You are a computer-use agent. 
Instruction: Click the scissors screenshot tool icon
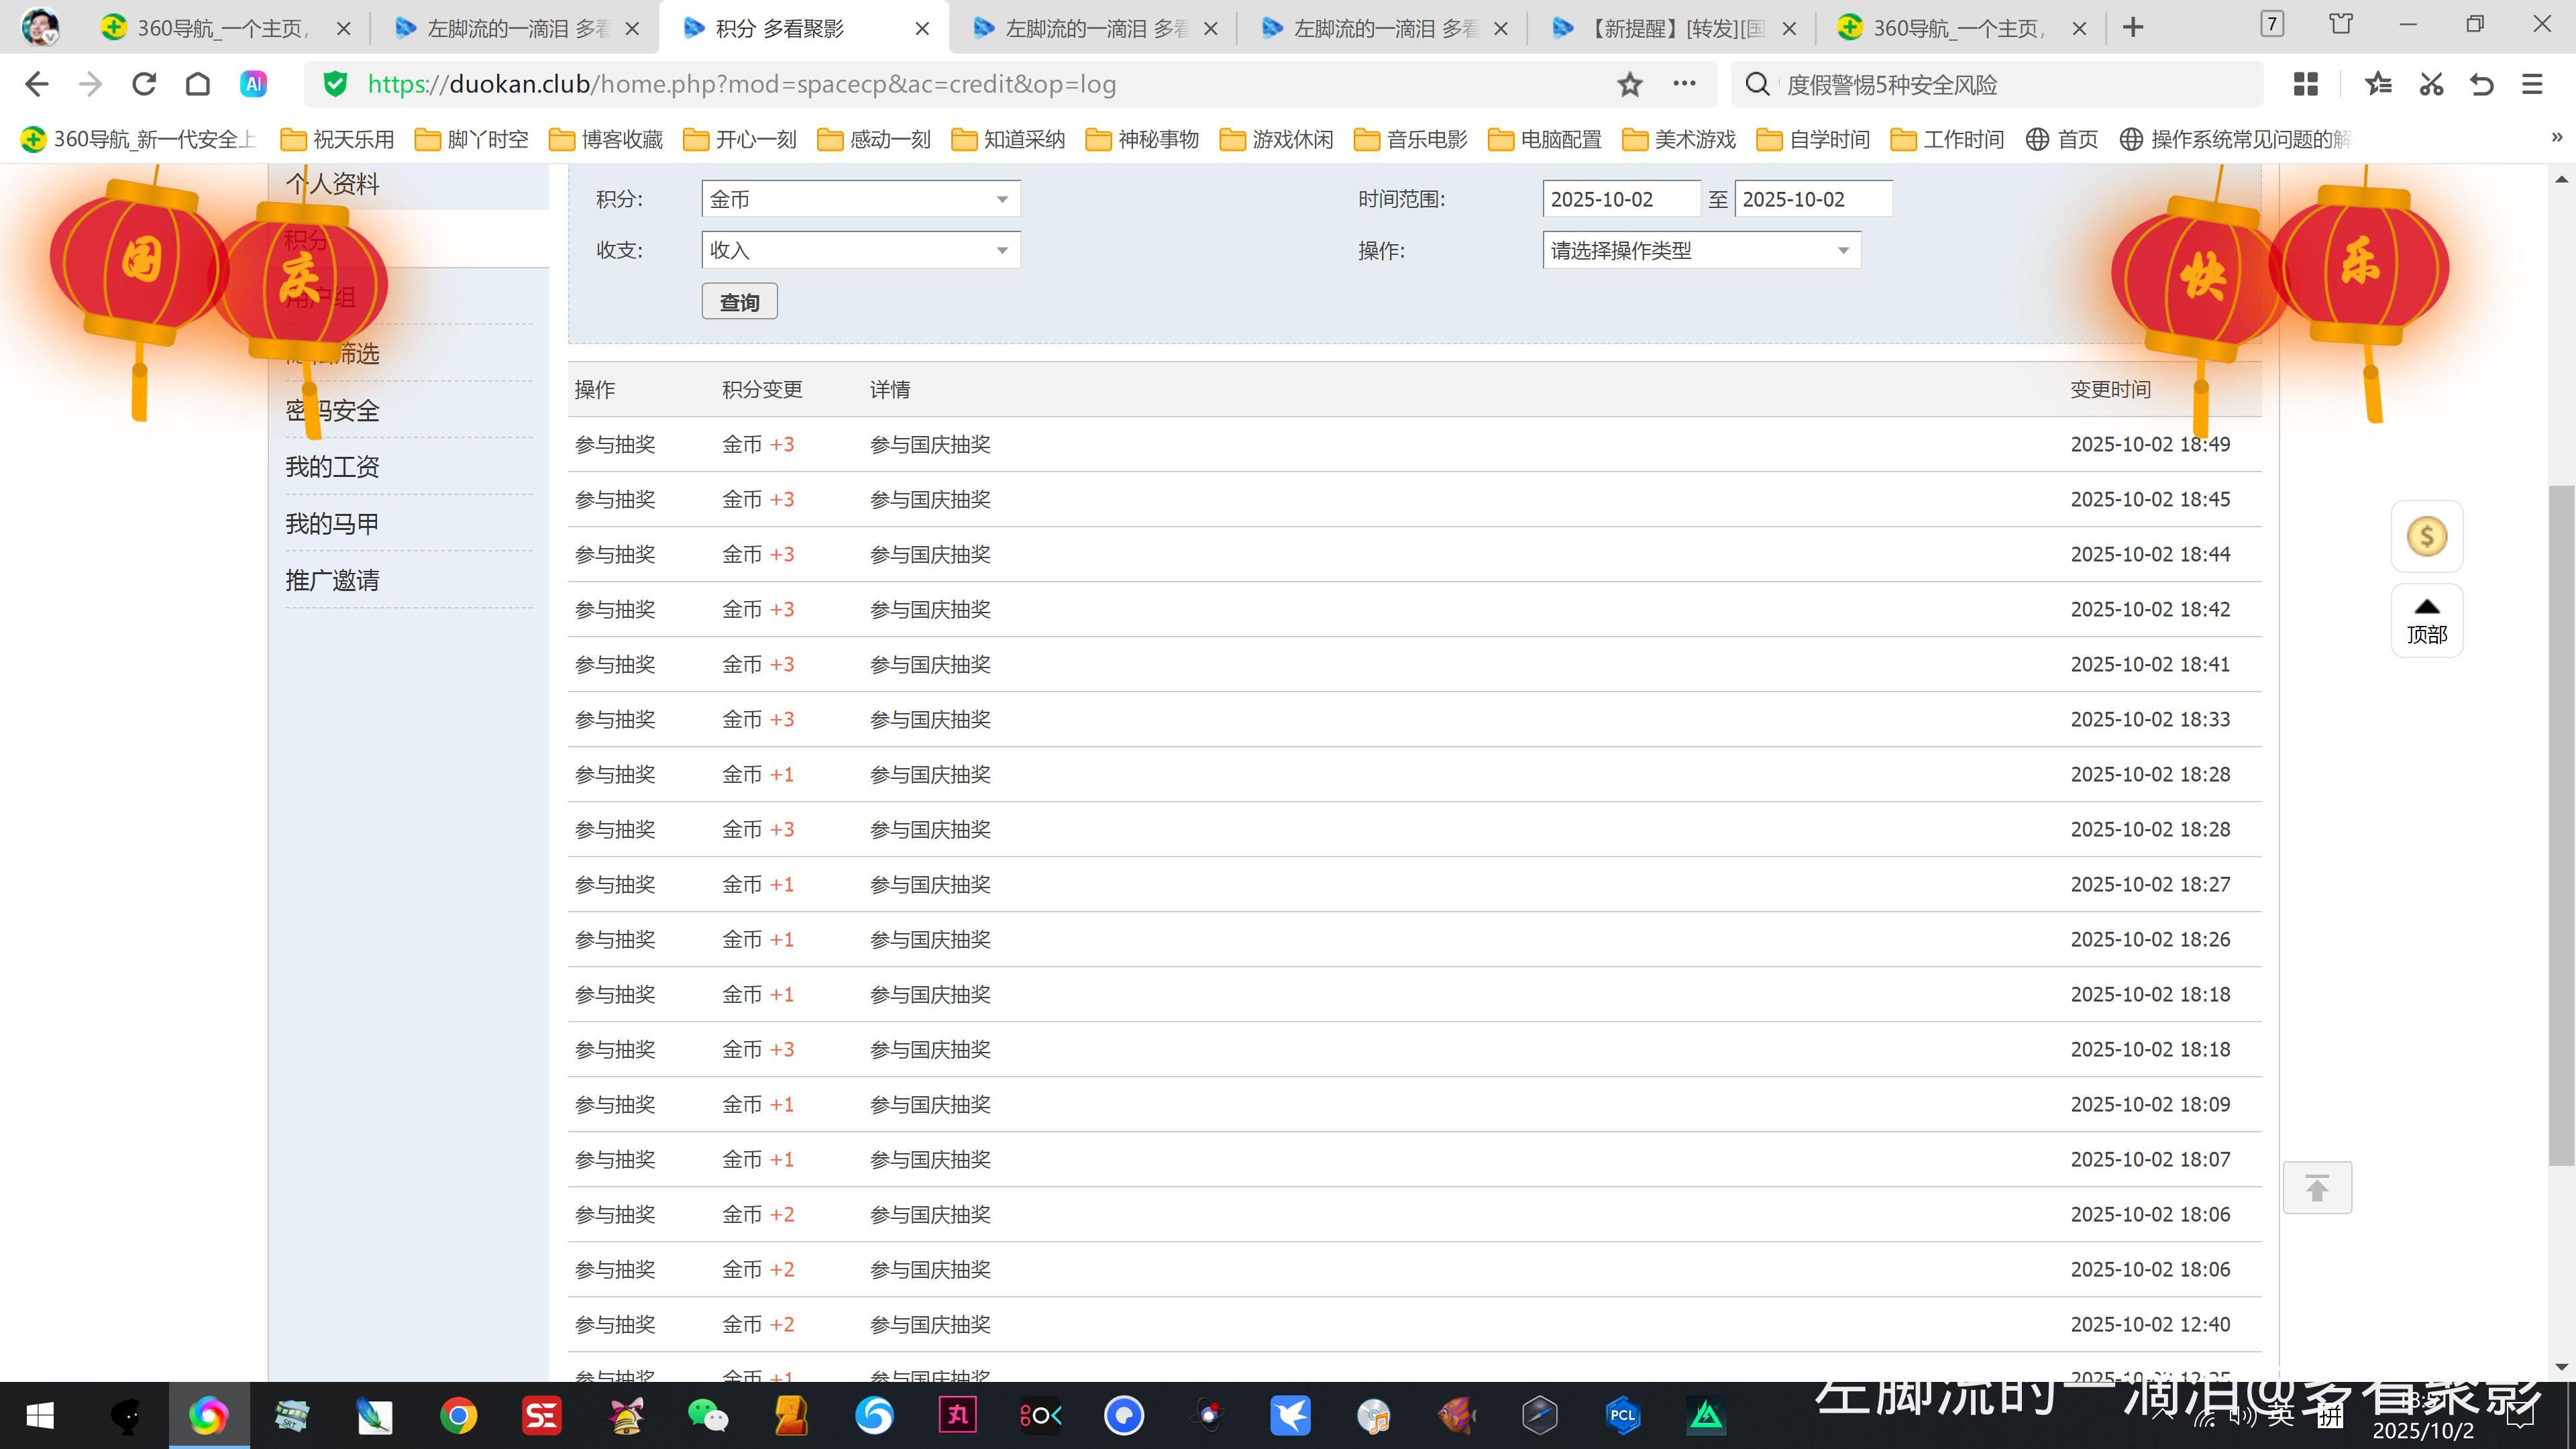click(x=2431, y=84)
